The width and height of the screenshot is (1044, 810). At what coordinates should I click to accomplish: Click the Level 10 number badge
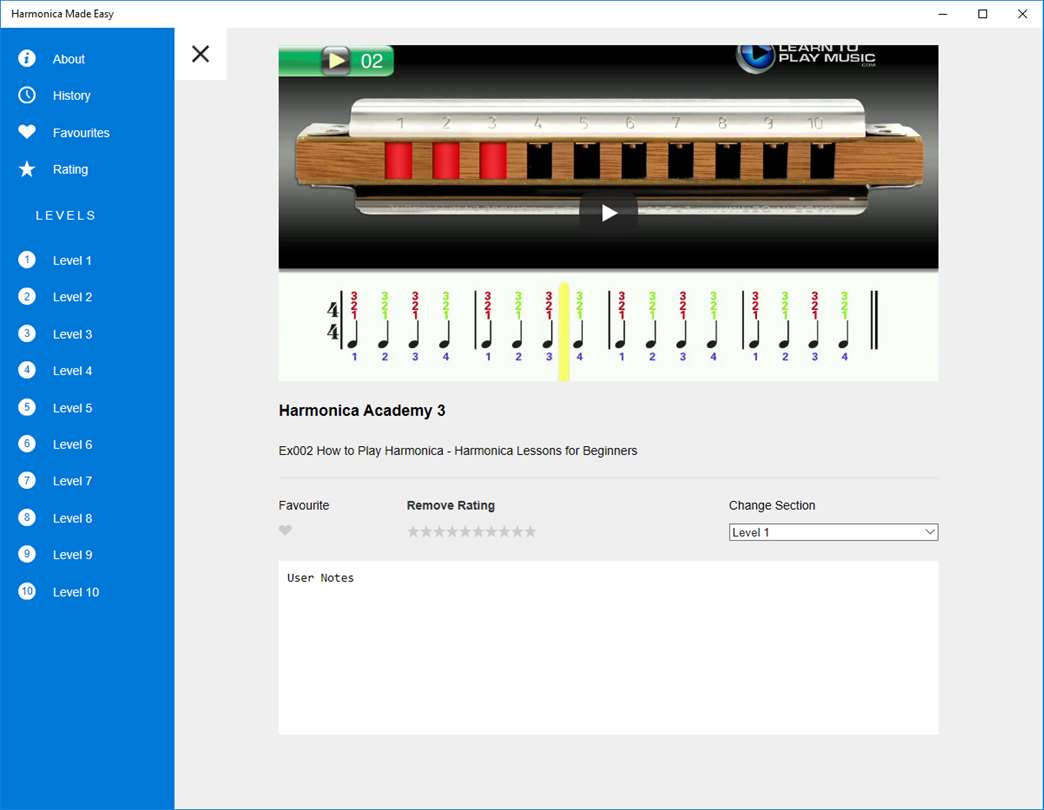pos(27,591)
